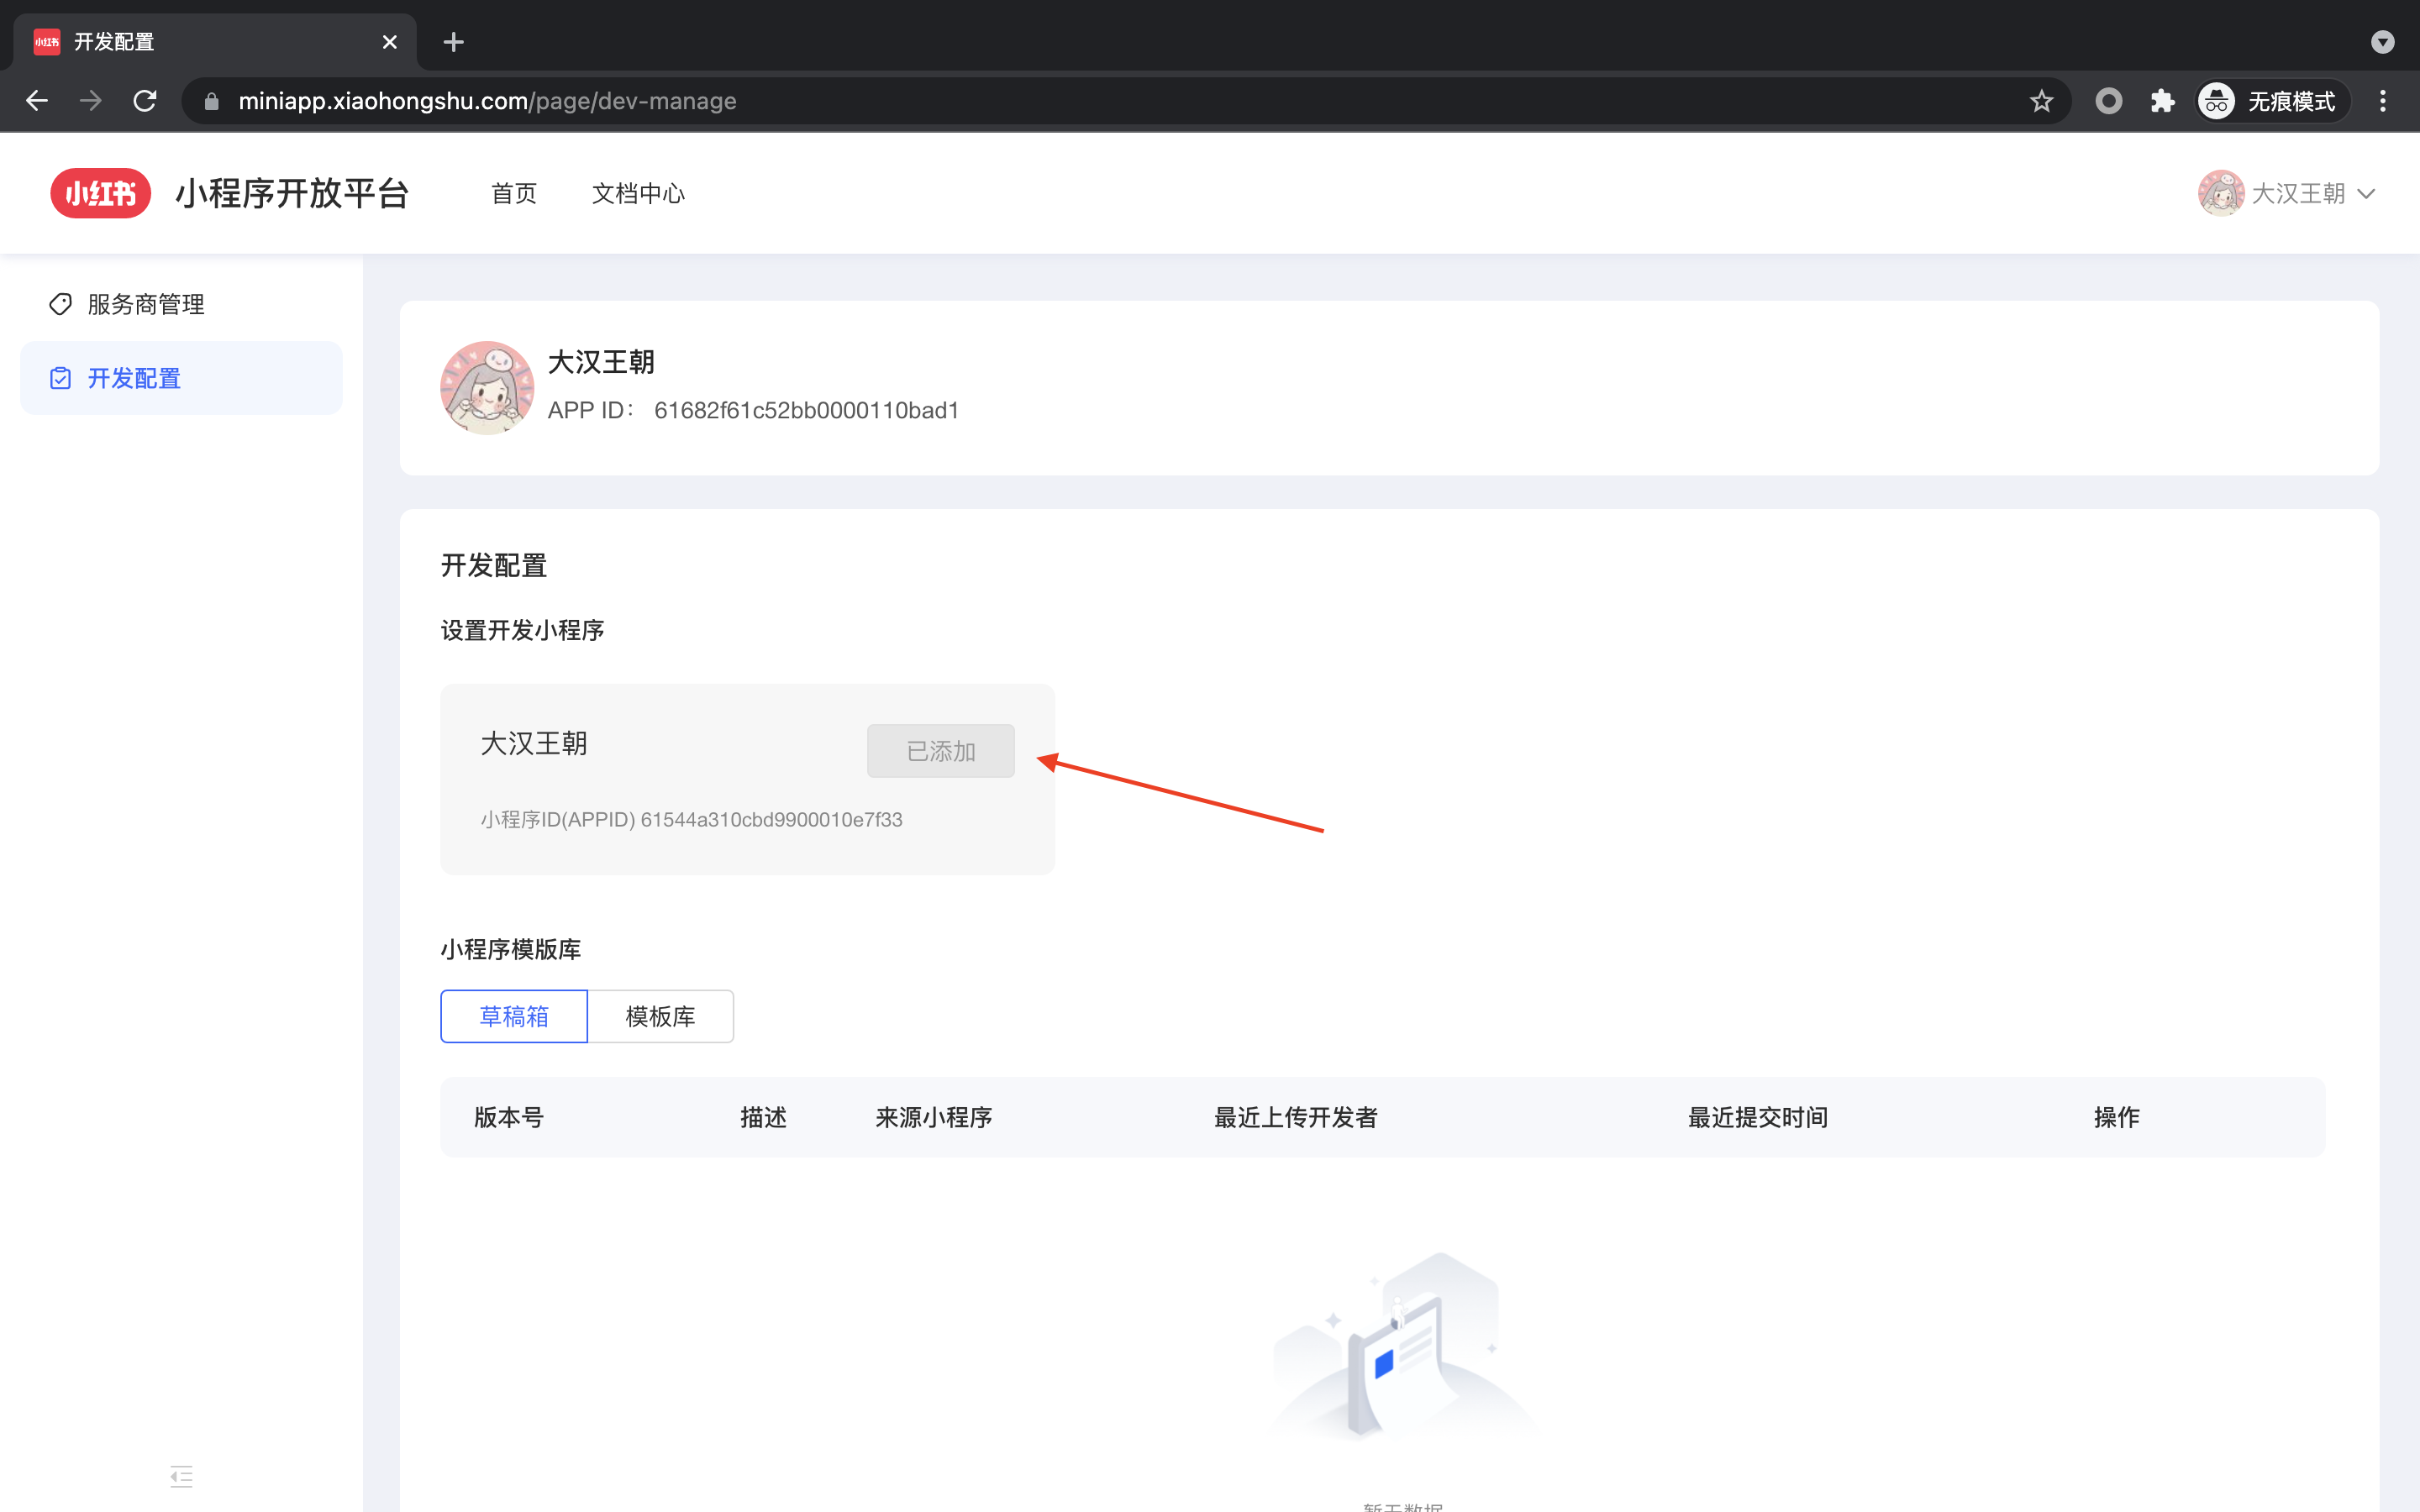Open the browser extensions puzzle icon
2420x1512 pixels.
coord(2162,101)
